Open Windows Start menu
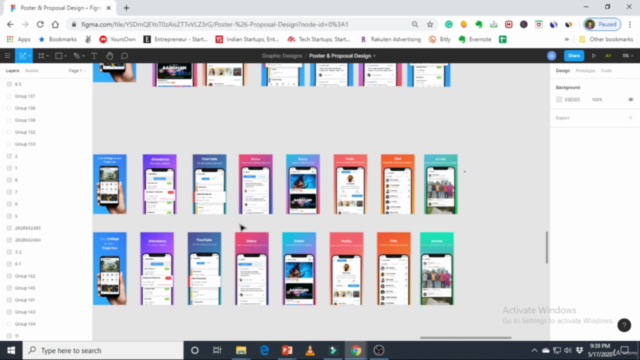Viewport: 640px width, 360px height. (11, 351)
